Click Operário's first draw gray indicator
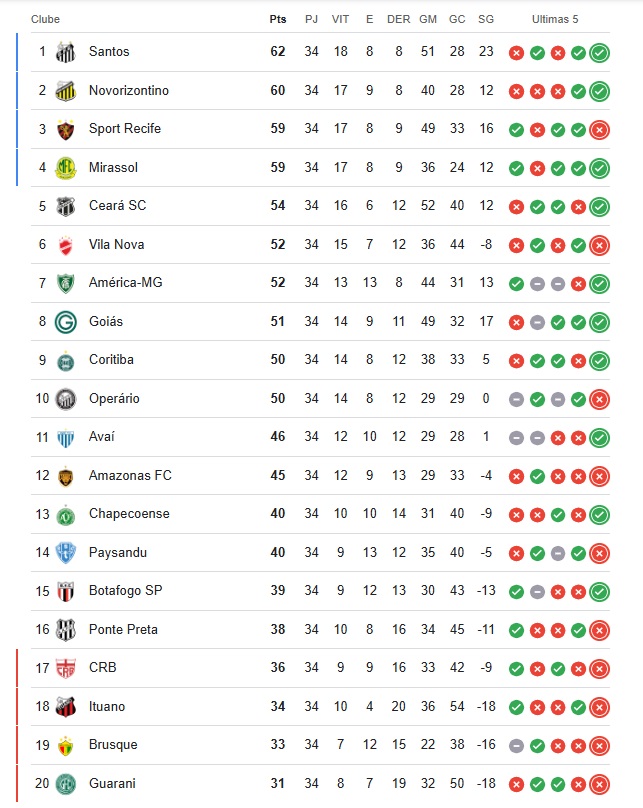643x808 pixels. click(x=516, y=399)
